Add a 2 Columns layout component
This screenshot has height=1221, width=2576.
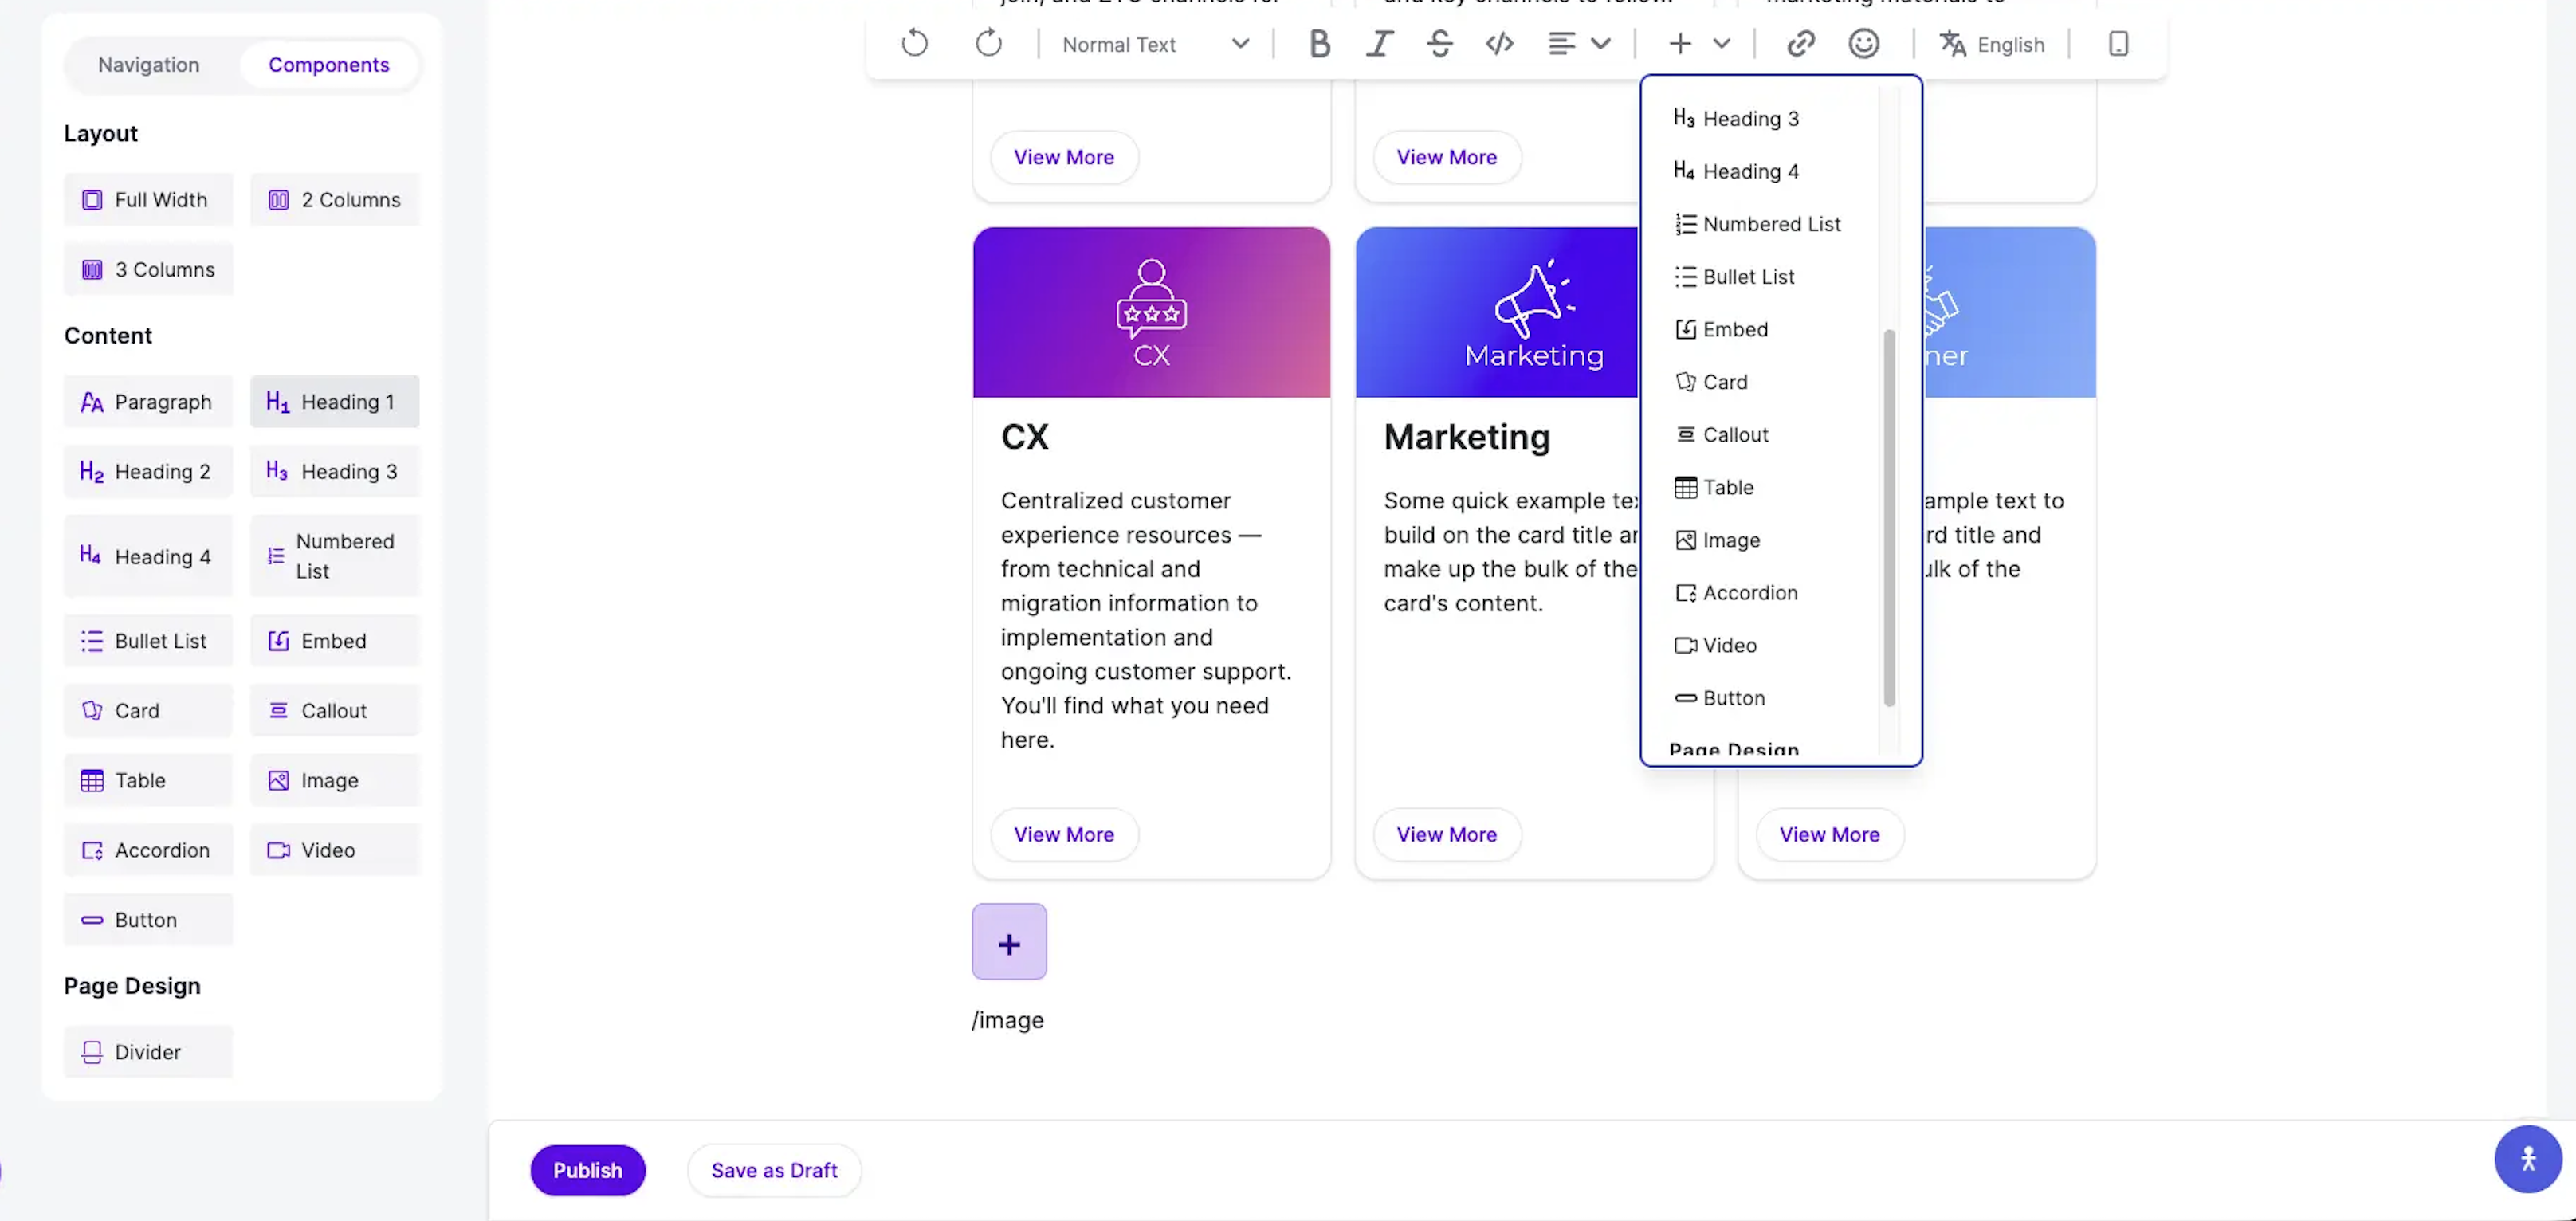coord(335,200)
